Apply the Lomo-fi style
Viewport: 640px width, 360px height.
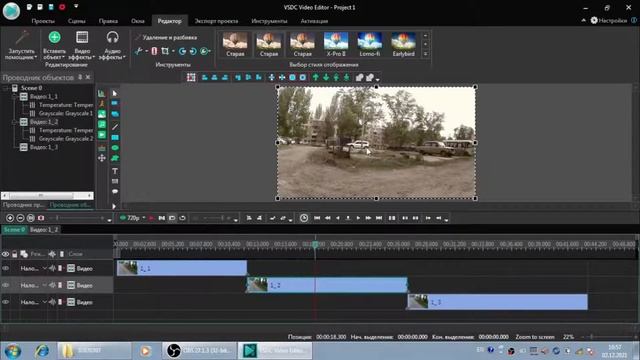click(x=369, y=44)
